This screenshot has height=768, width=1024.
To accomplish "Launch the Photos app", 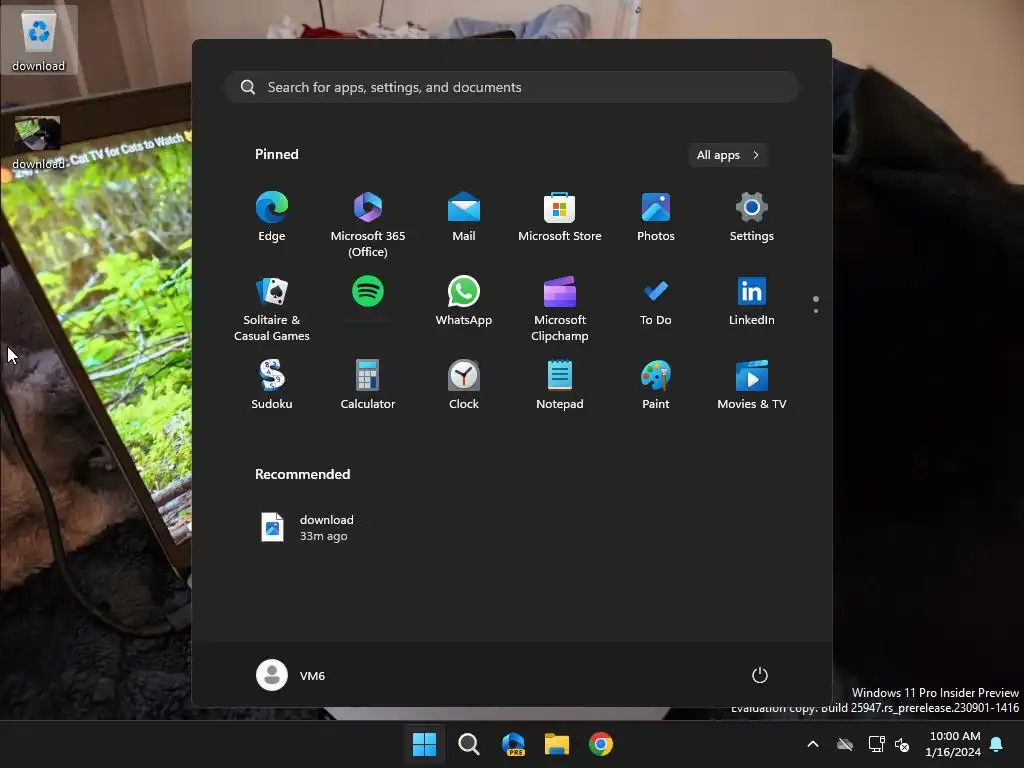I will [x=656, y=217].
